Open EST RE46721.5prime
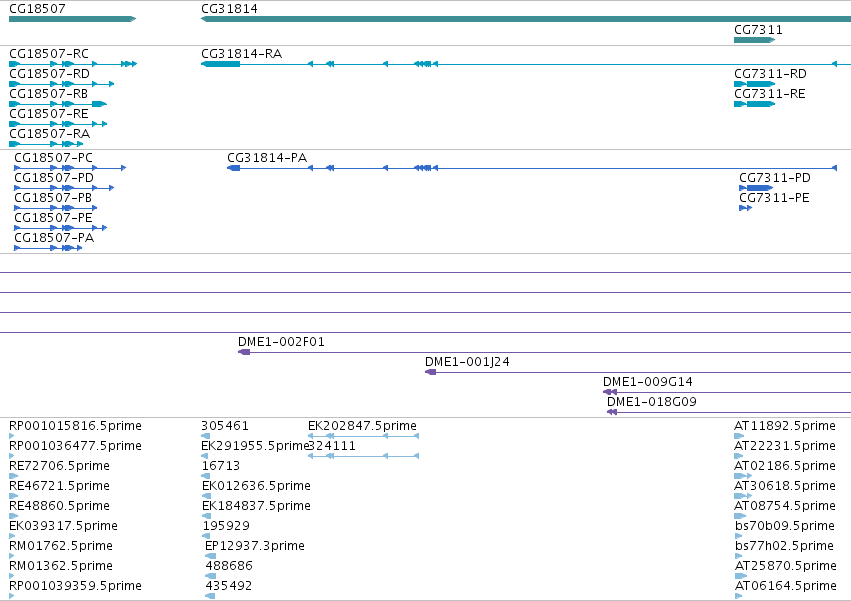This screenshot has height=601, width=851. pyautogui.click(x=59, y=486)
